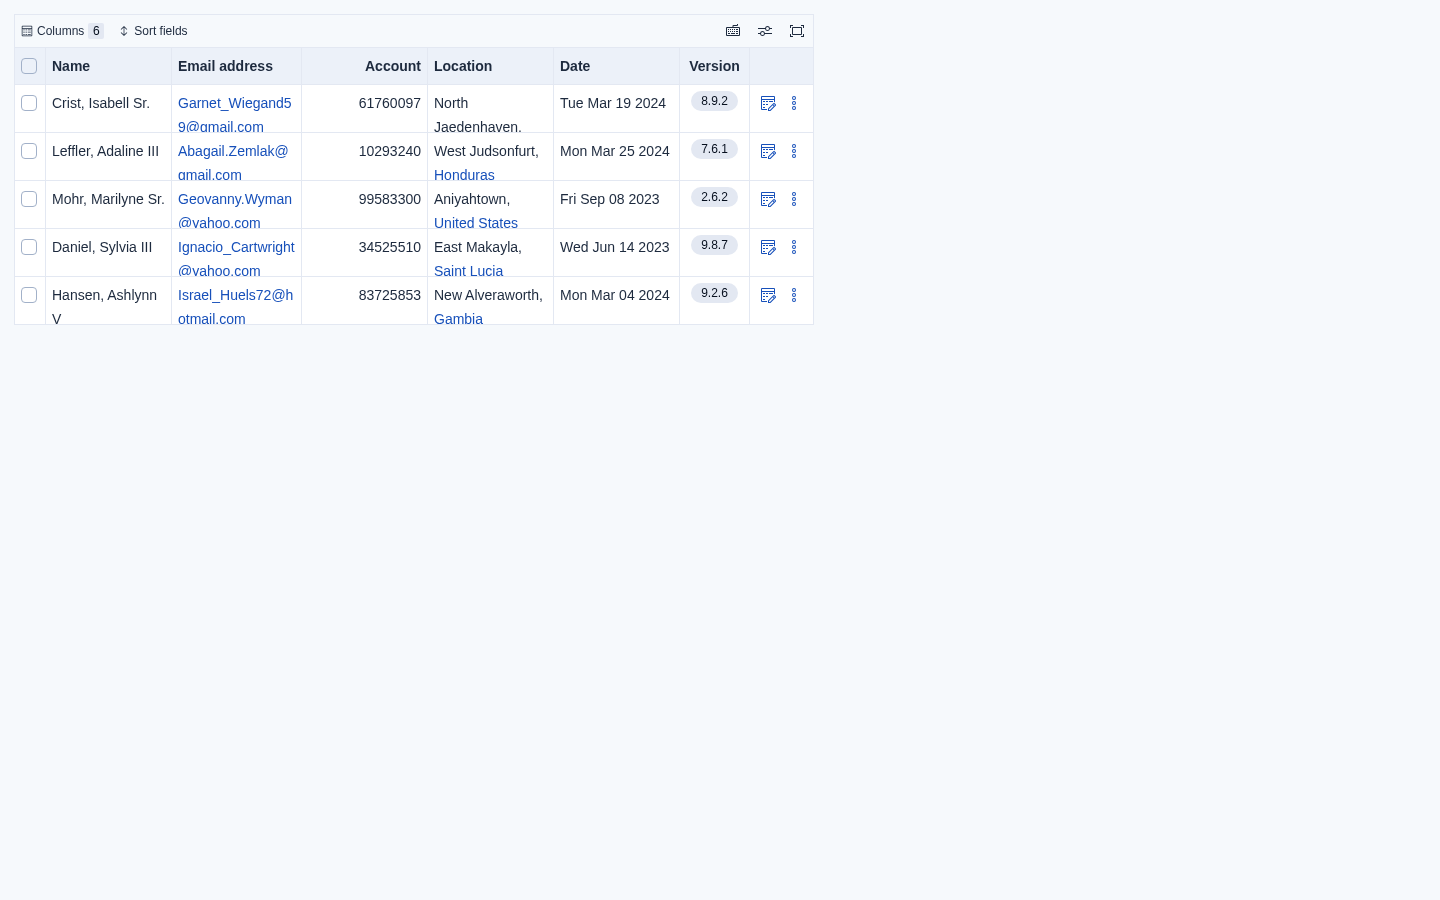This screenshot has height=900, width=1440.
Task: Open more actions for Mohr, Marilyne Sr.
Action: click(x=794, y=199)
